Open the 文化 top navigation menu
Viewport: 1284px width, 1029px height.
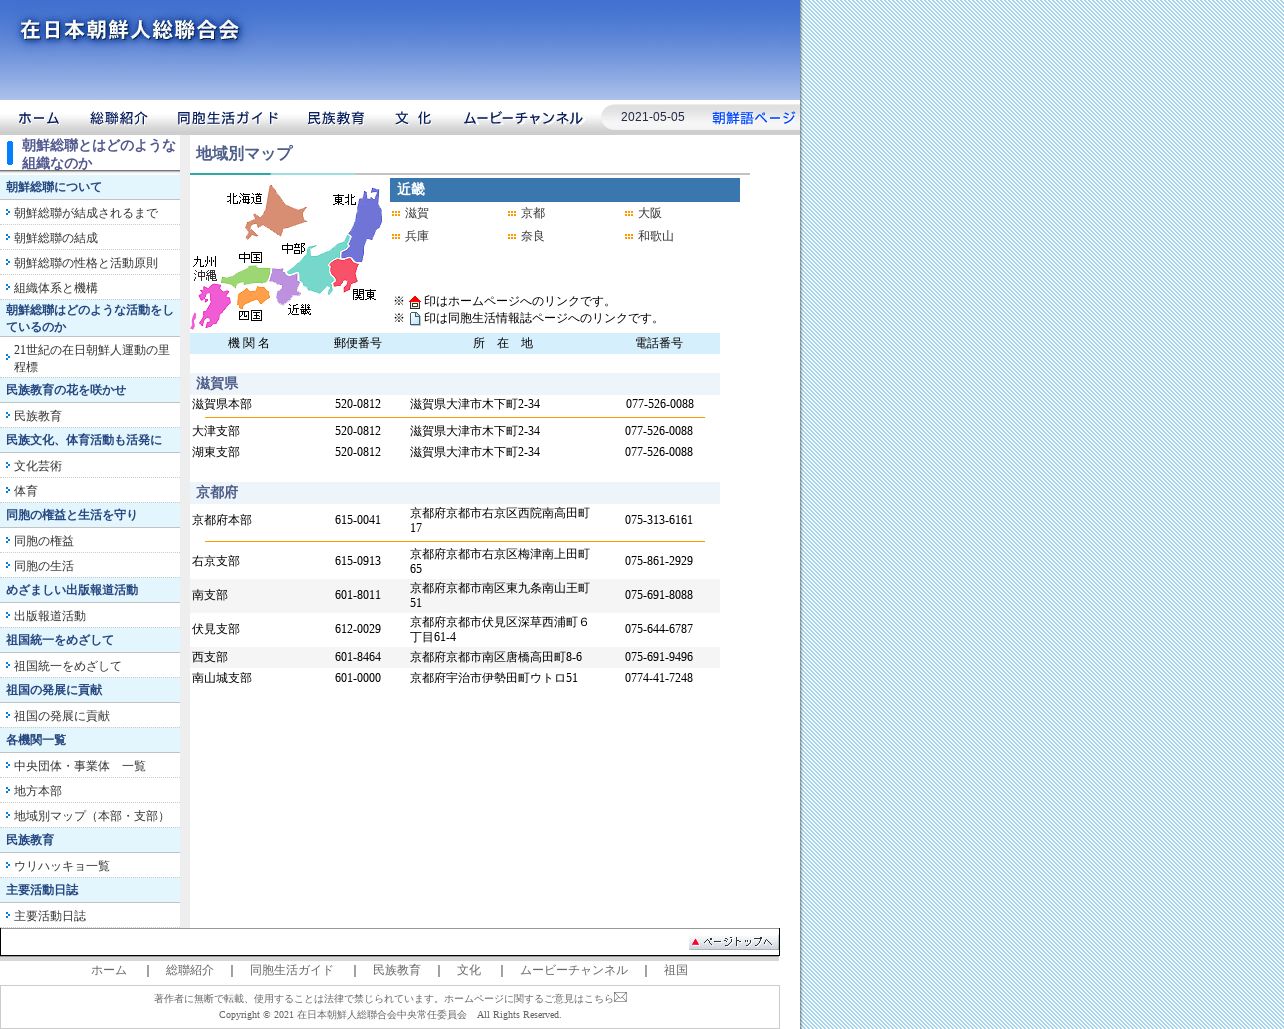point(413,118)
